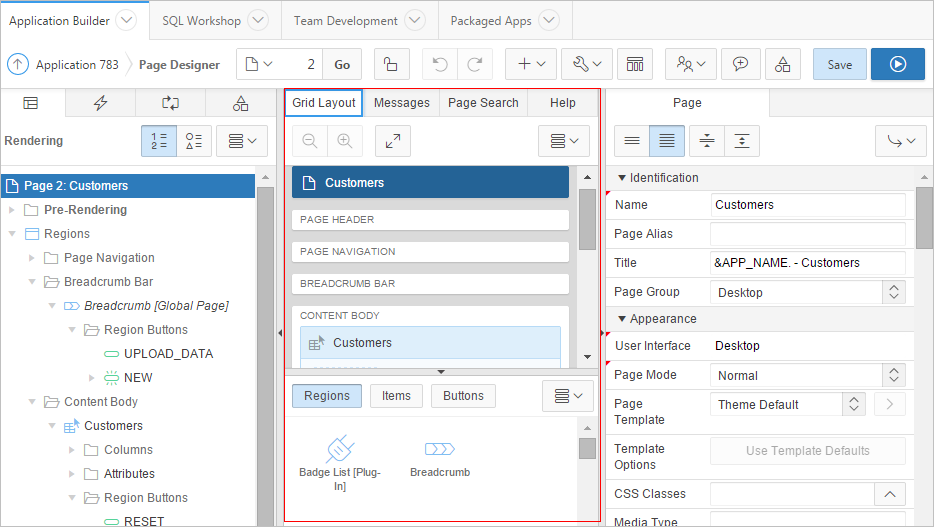Open the SQL Workshop tab
Screen dimensions: 934x527
215,20
